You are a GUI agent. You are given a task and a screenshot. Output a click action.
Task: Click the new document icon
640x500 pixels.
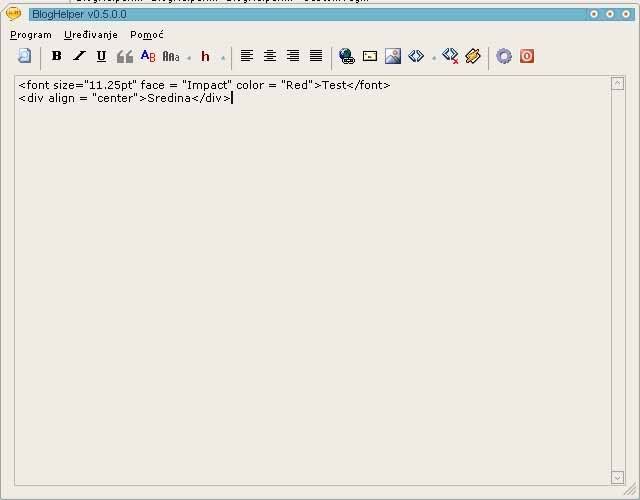25,56
